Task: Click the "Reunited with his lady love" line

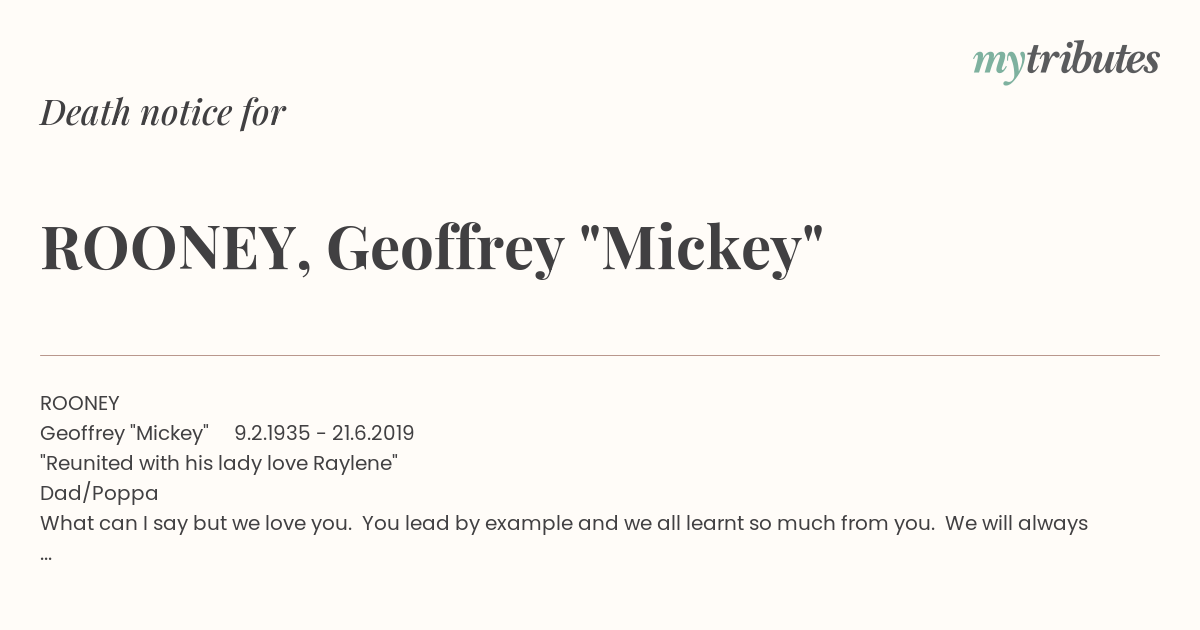Action: (175, 463)
